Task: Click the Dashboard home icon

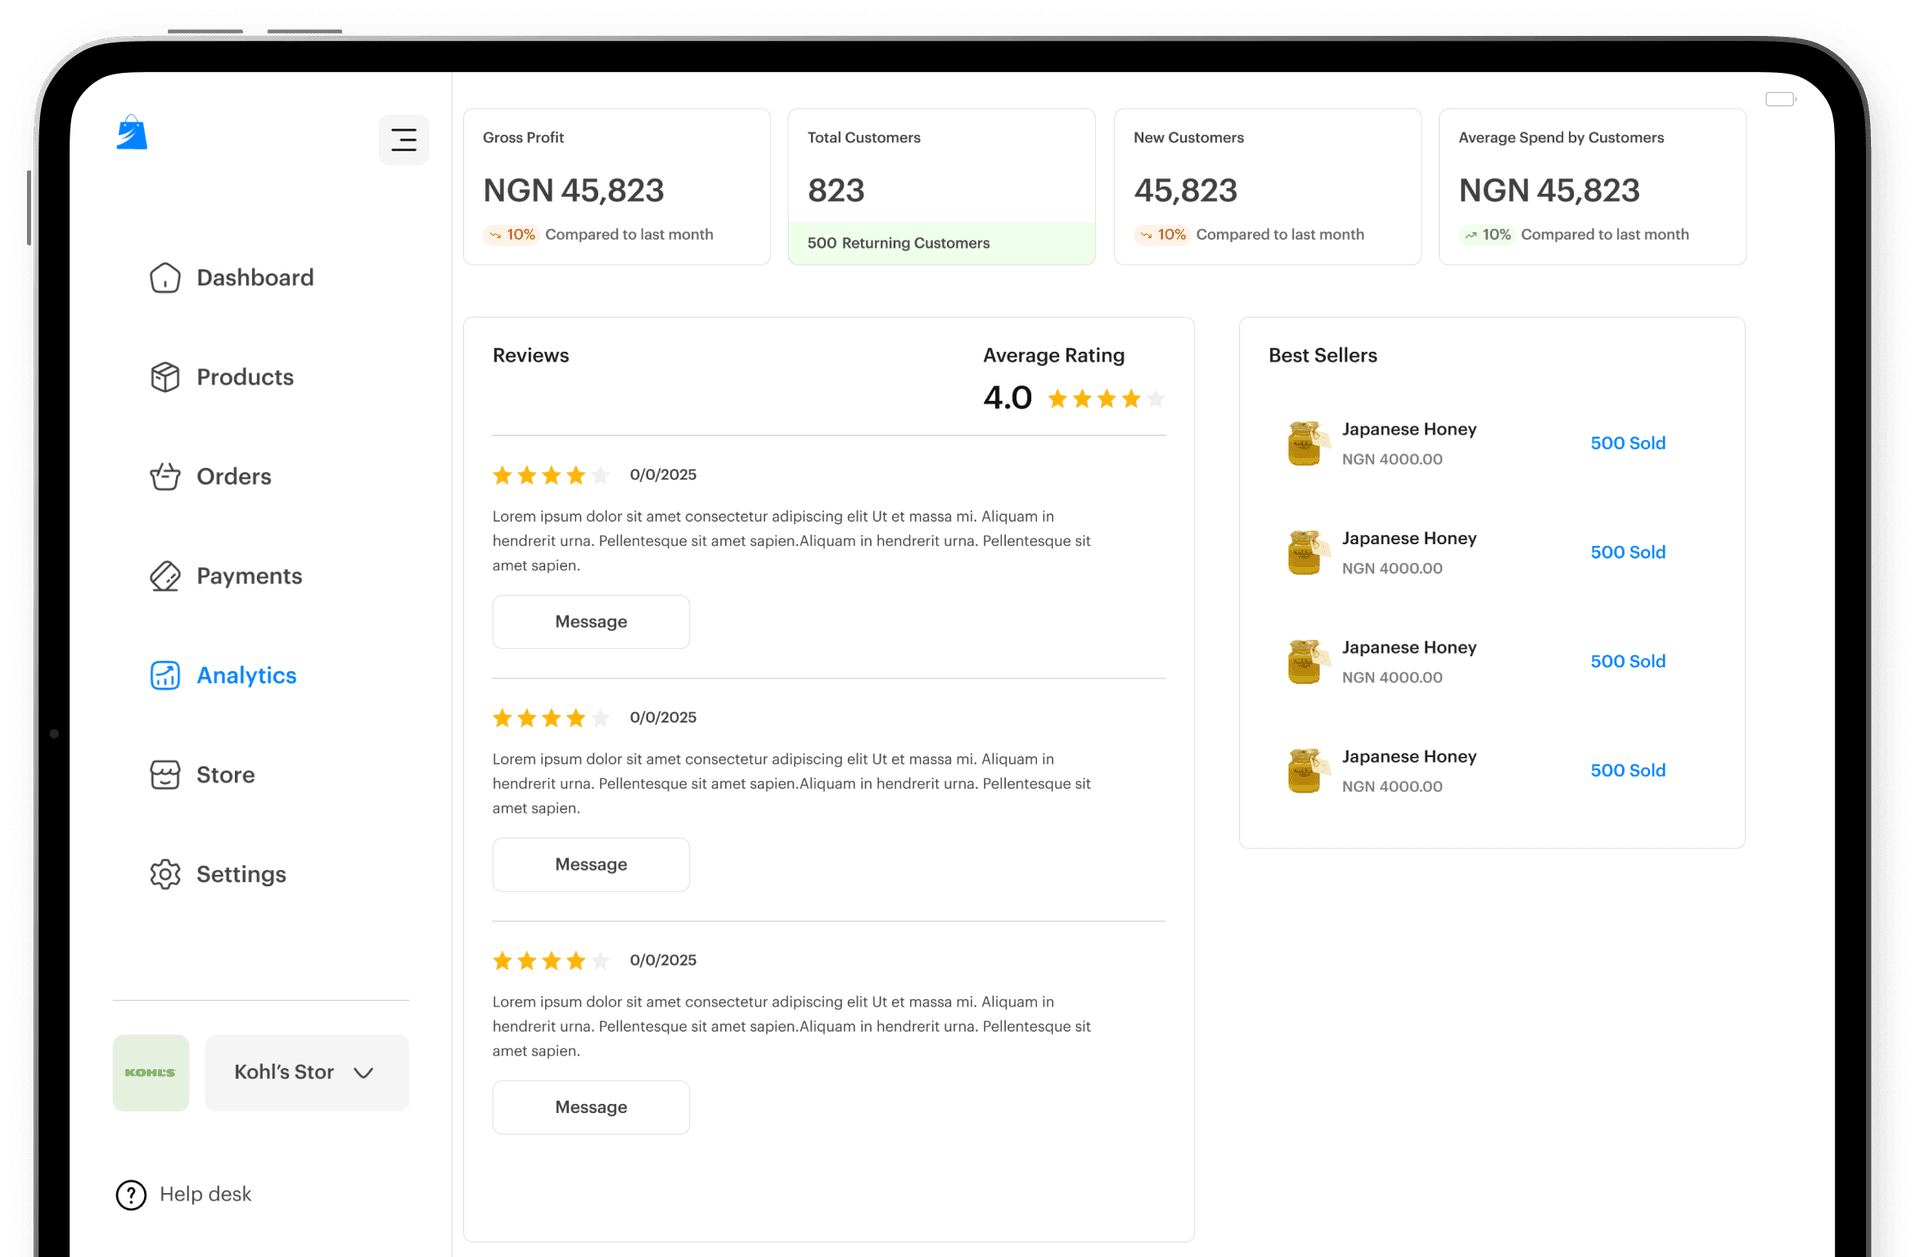Action: pos(165,278)
